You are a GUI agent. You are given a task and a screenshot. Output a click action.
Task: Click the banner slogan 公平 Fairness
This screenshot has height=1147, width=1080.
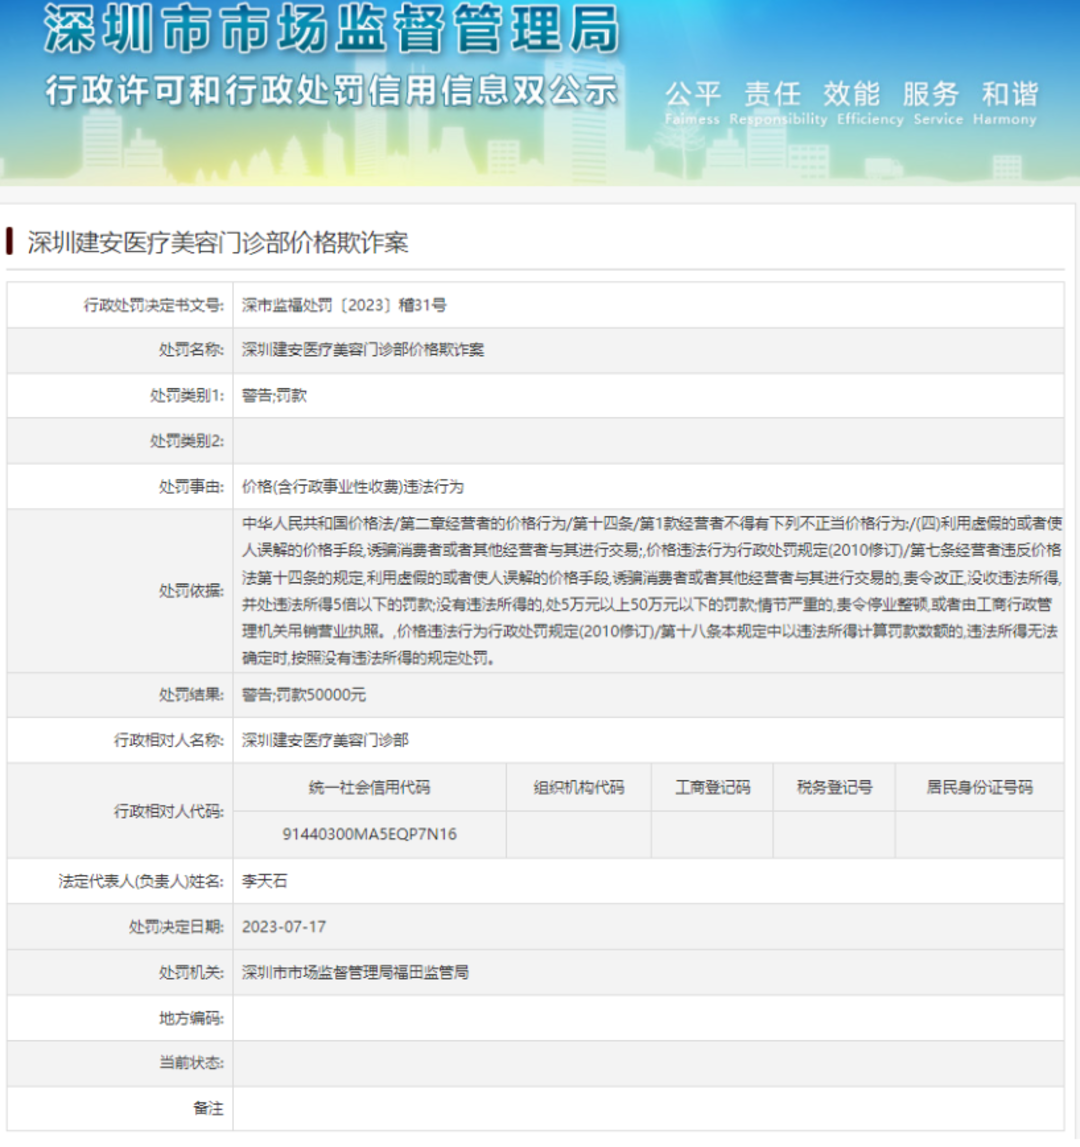click(x=692, y=103)
